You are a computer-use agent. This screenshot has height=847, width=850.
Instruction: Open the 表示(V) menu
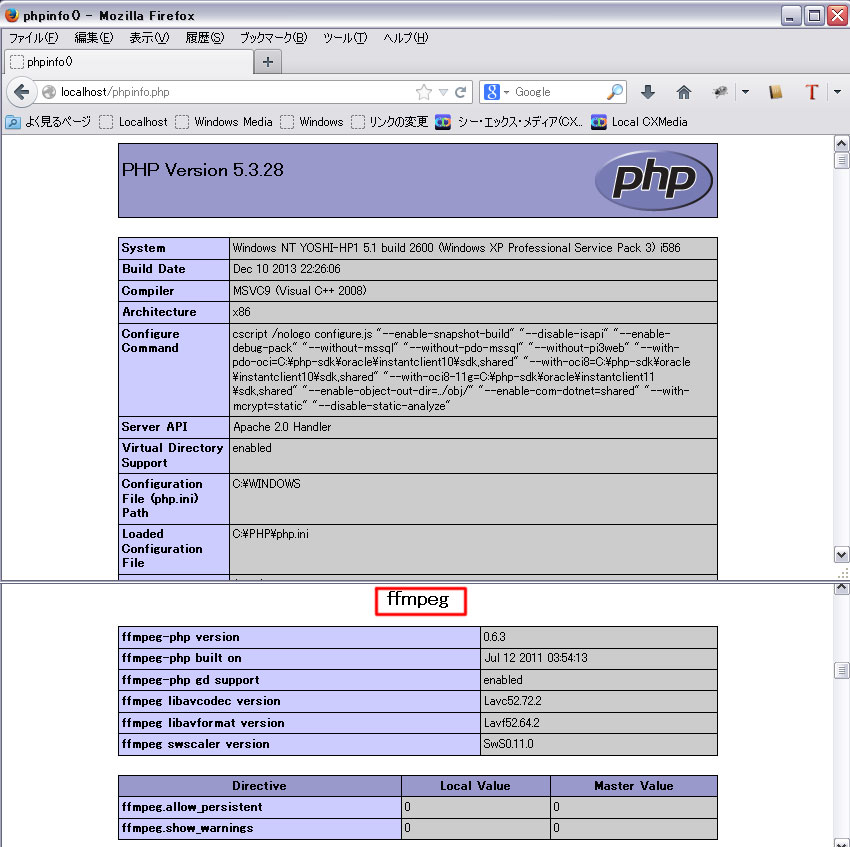tap(149, 38)
